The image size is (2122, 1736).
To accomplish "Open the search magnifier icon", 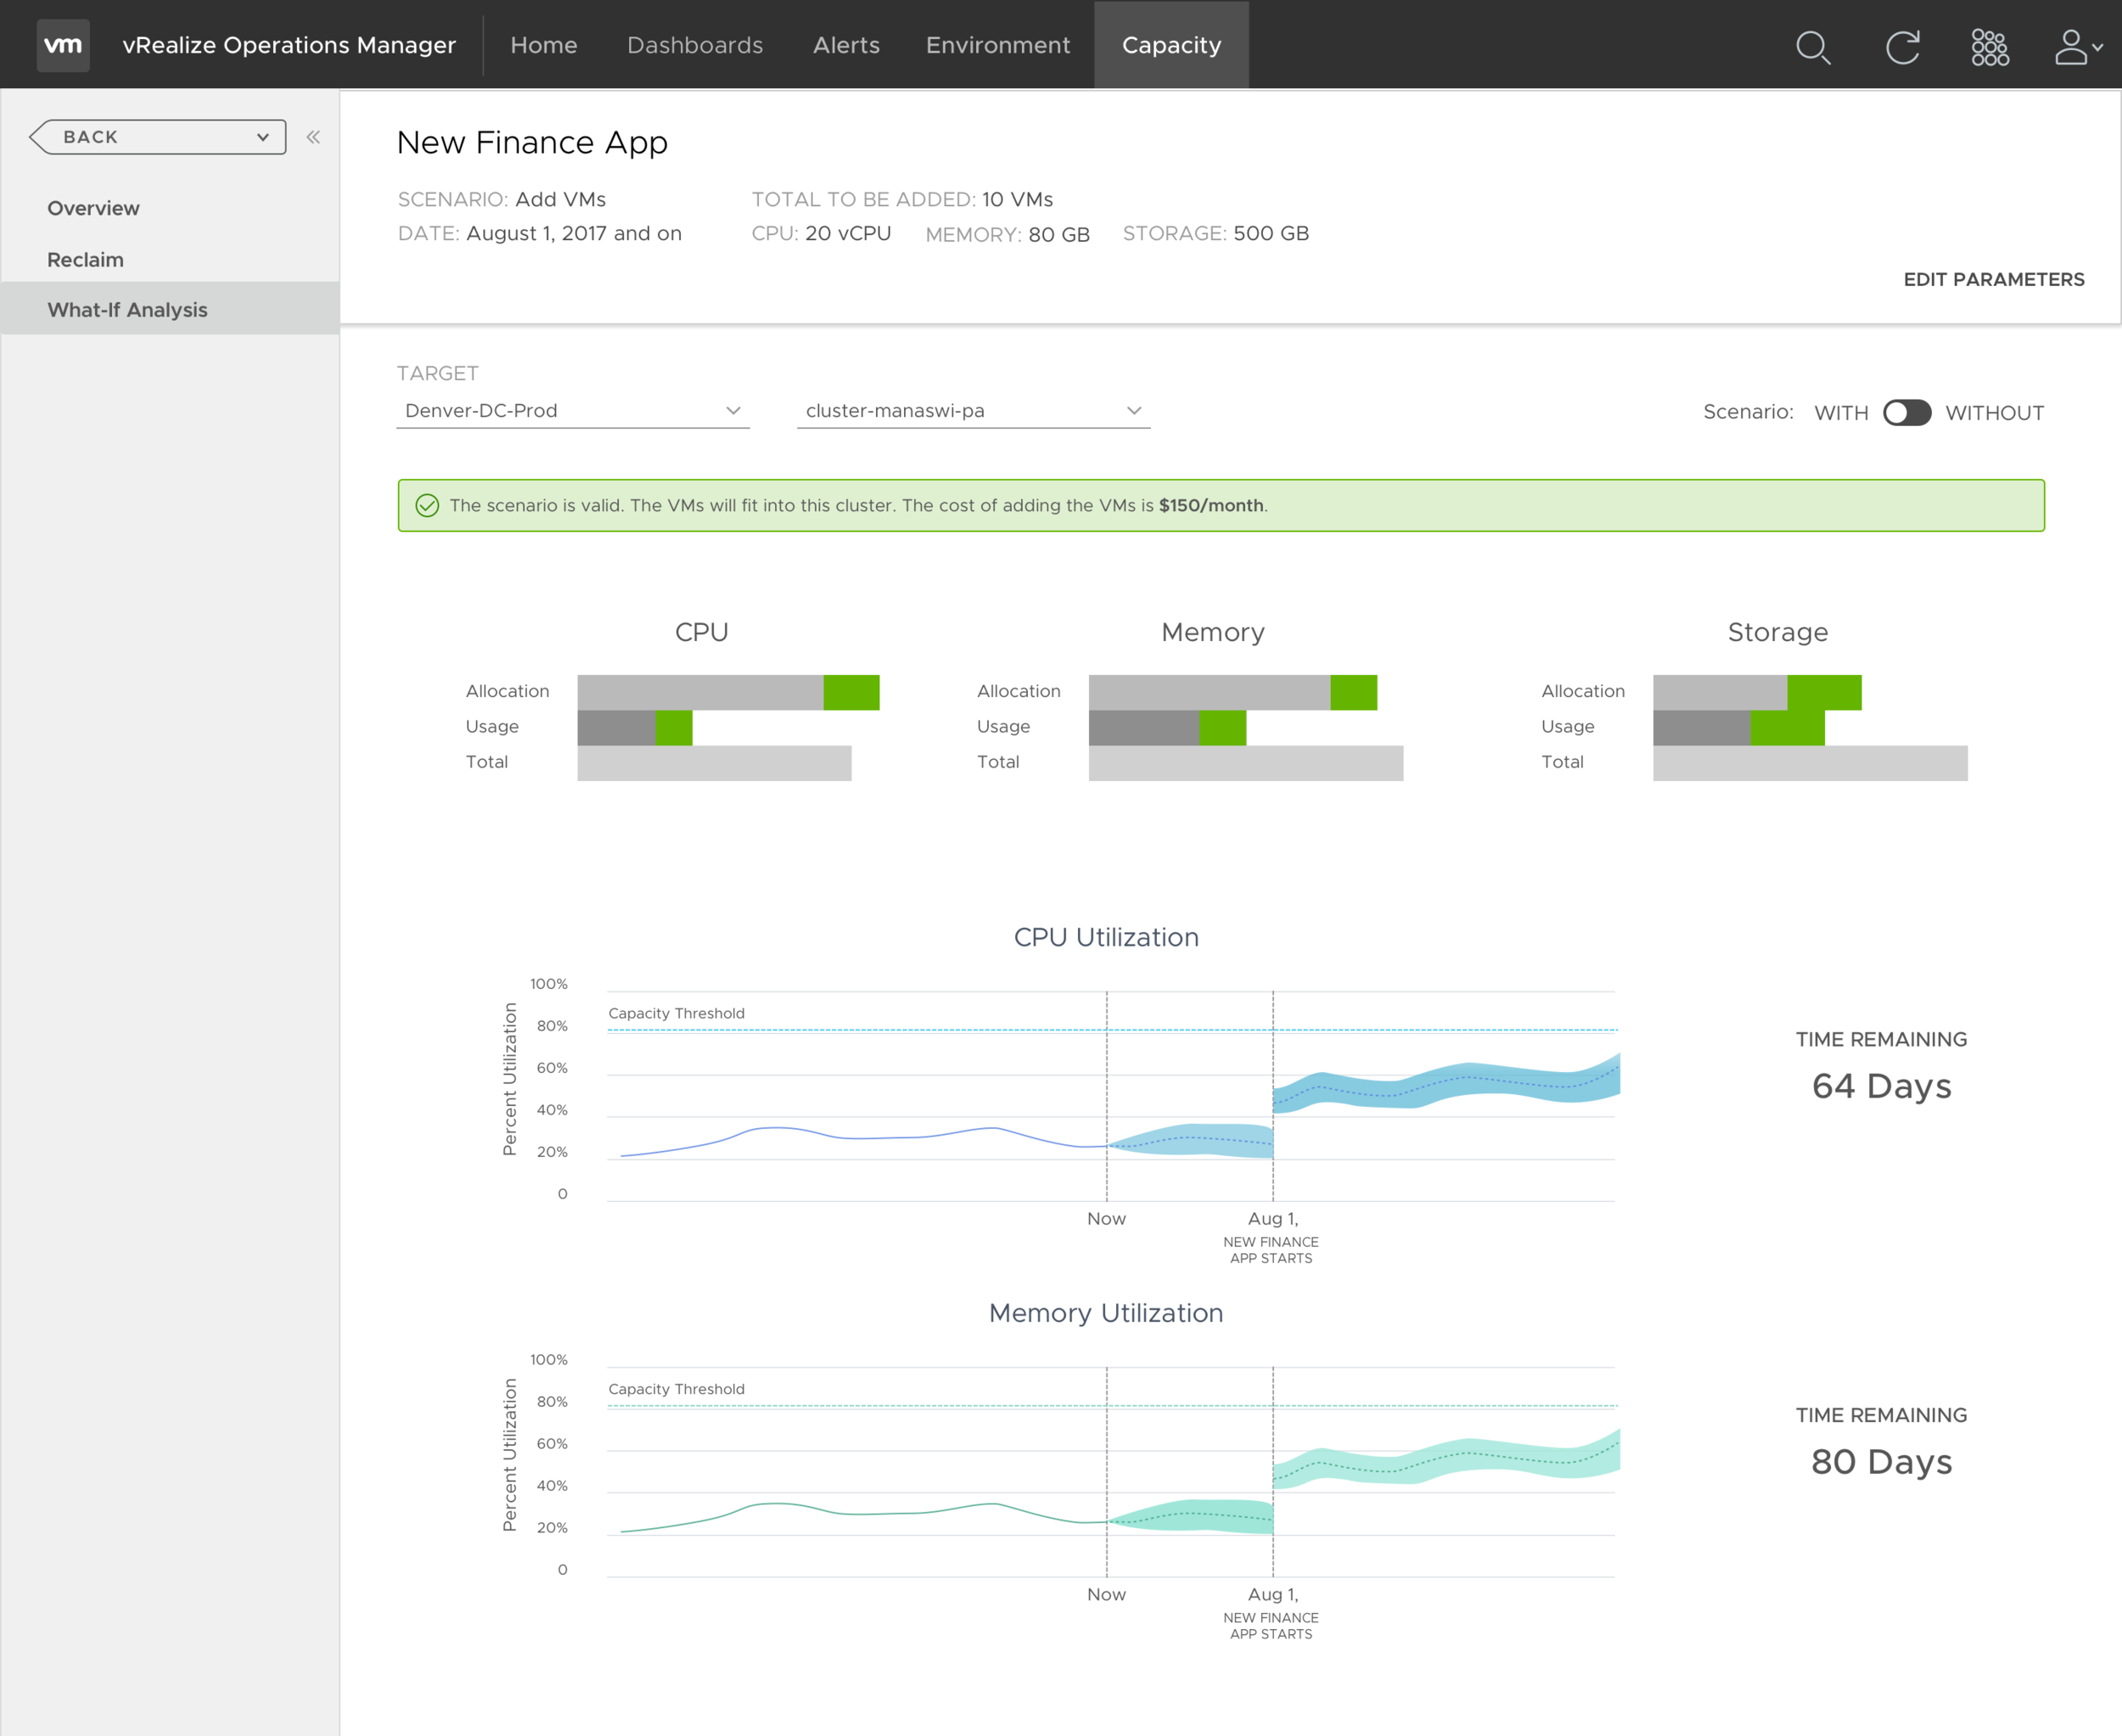I will pos(1812,47).
